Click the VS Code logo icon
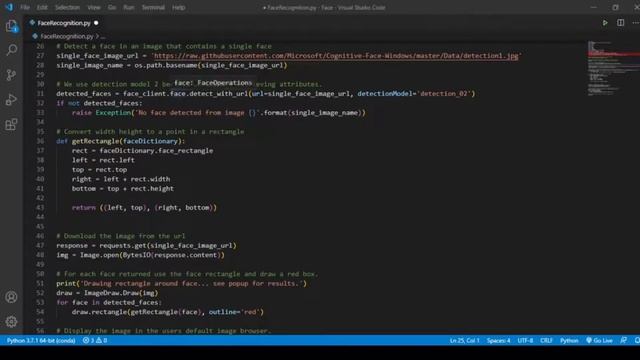The height and width of the screenshot is (360, 640). tap(9, 7)
